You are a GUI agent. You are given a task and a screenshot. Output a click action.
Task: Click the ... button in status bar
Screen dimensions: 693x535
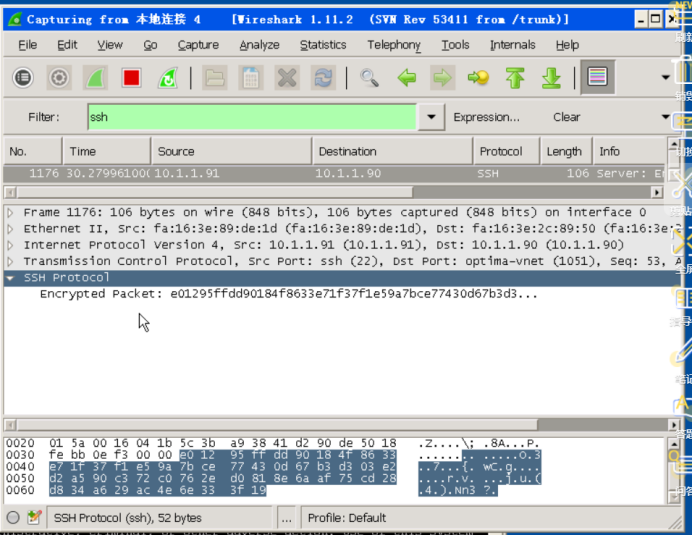pyautogui.click(x=287, y=518)
